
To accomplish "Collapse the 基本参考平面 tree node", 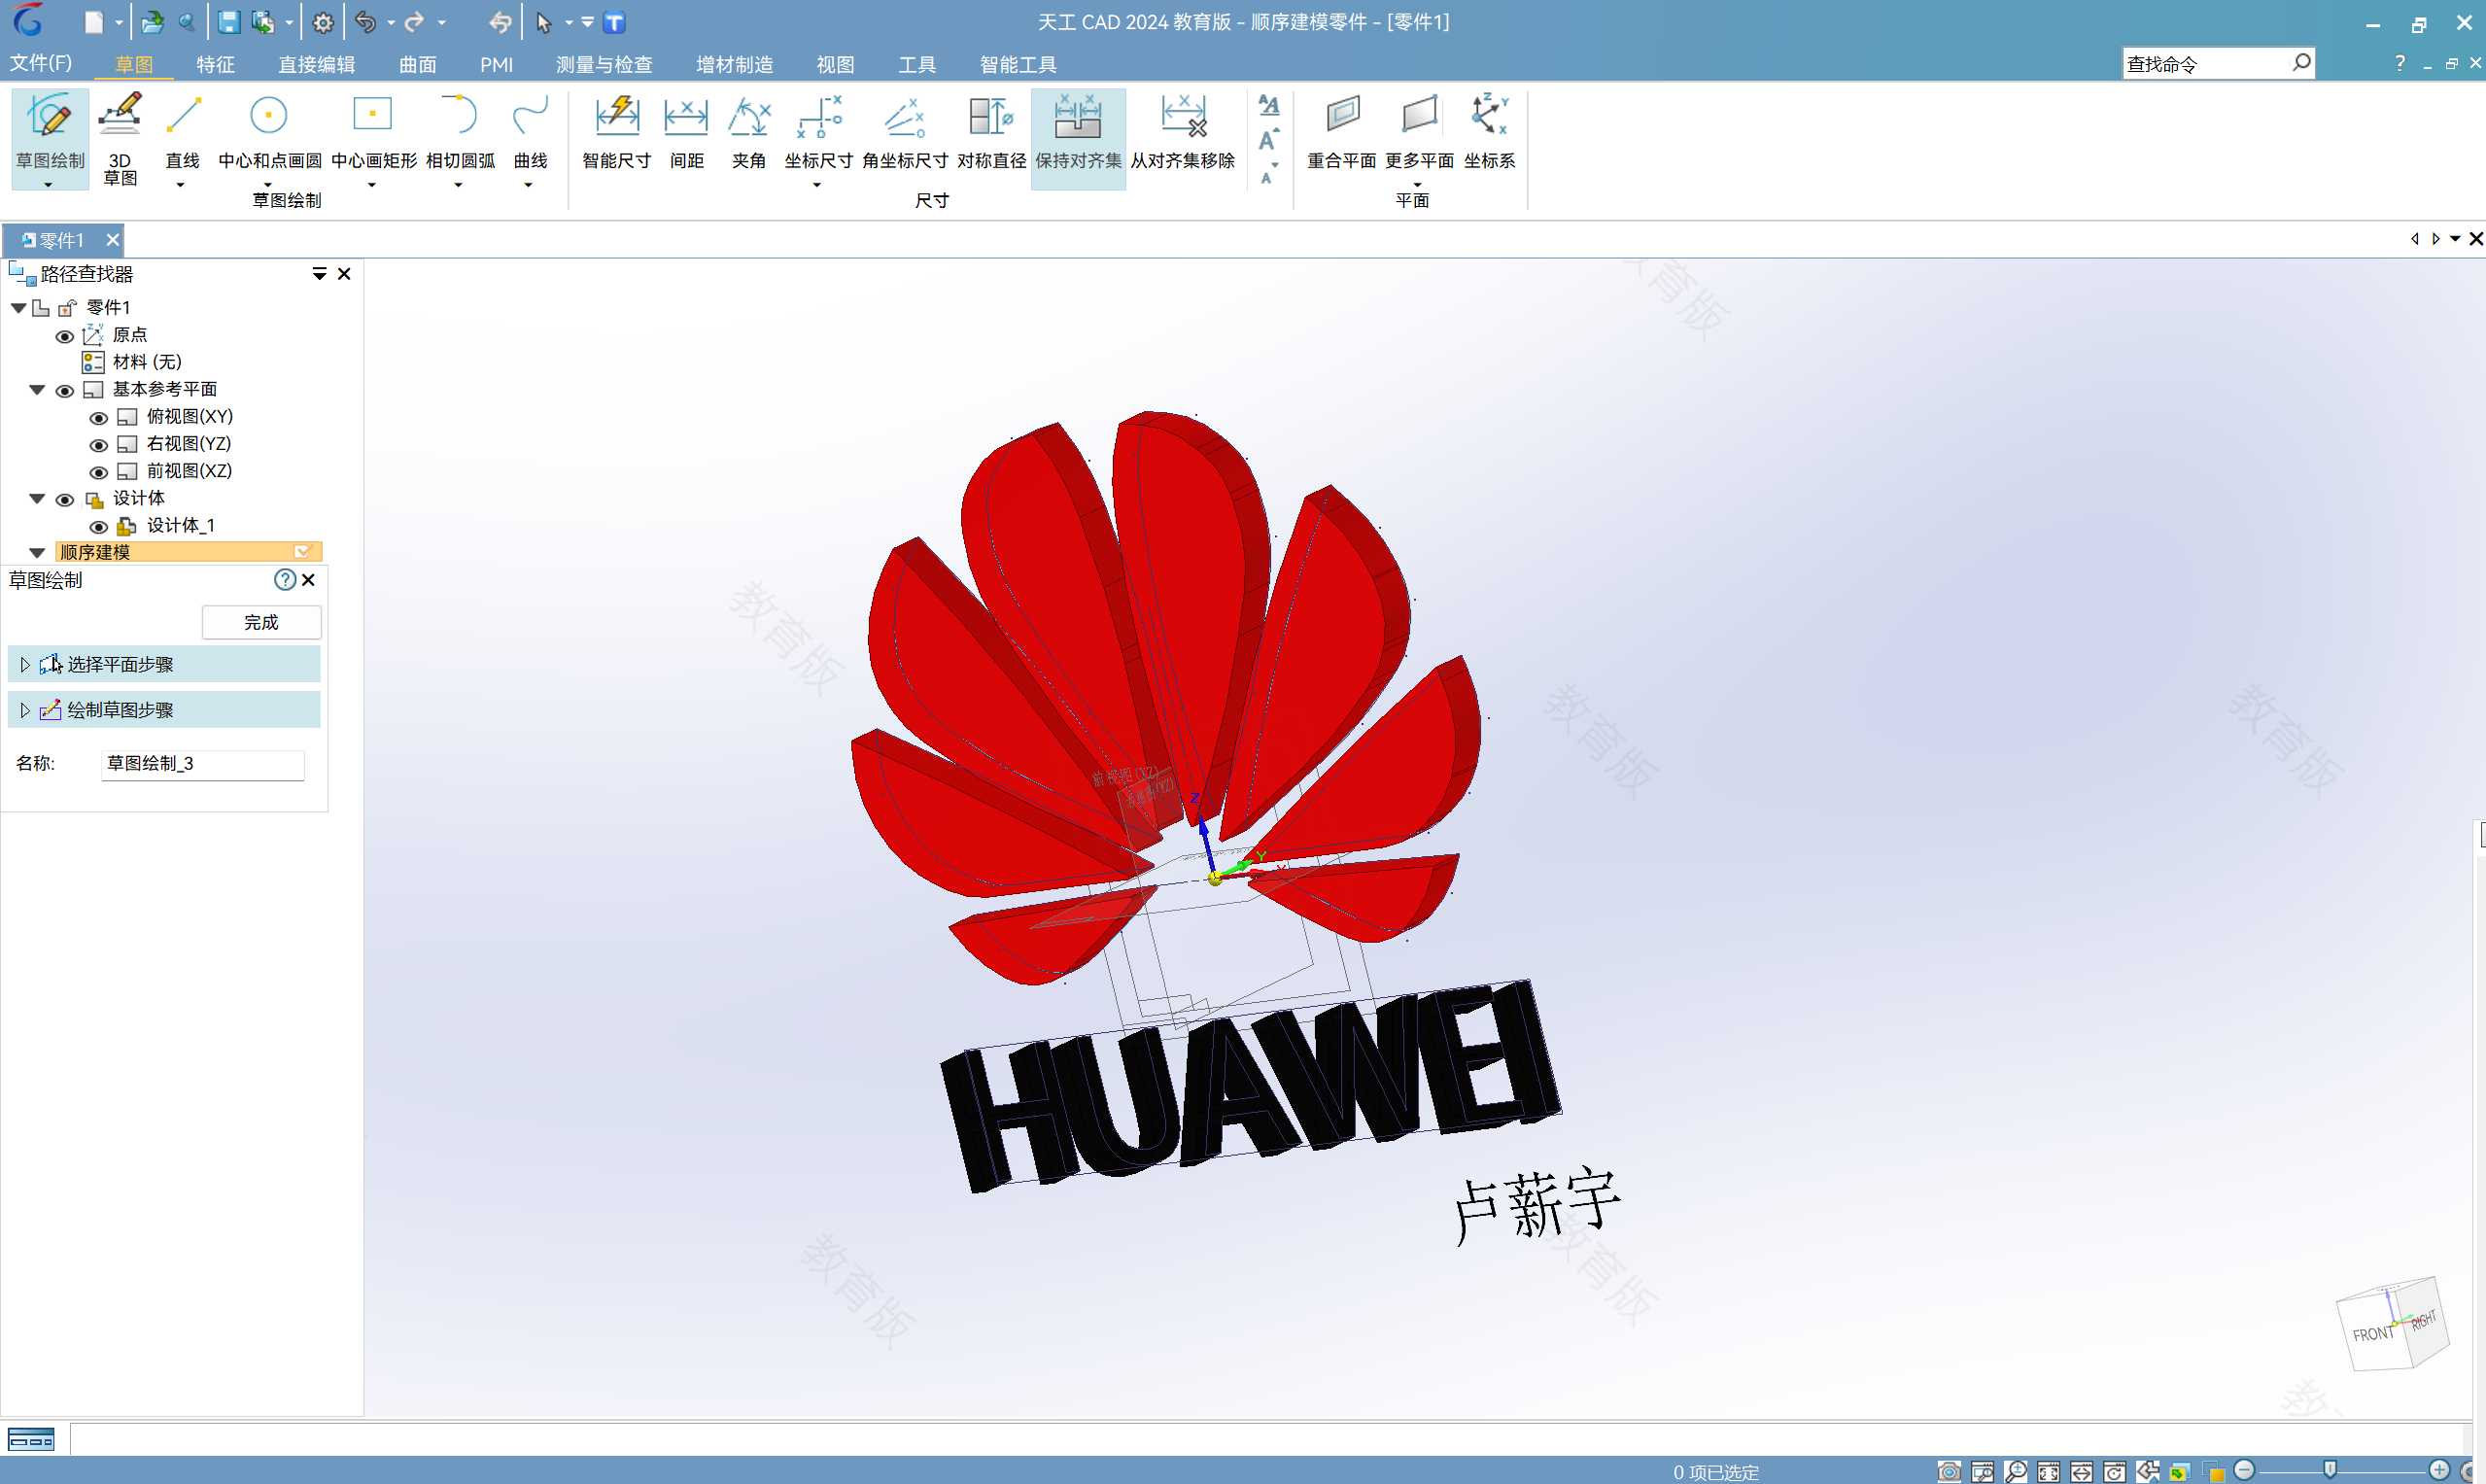I will (x=37, y=390).
